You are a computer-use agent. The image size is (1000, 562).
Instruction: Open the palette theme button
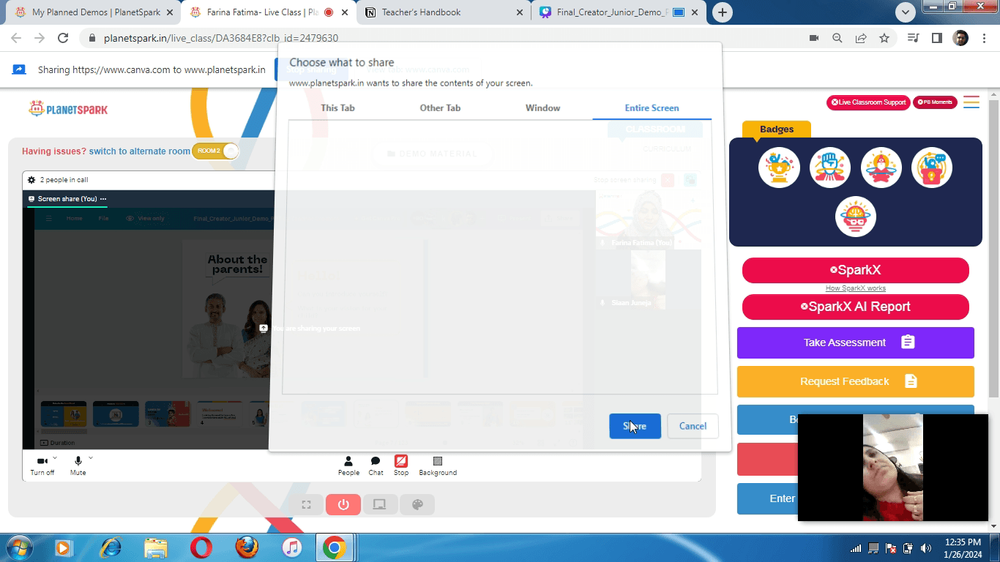418,505
